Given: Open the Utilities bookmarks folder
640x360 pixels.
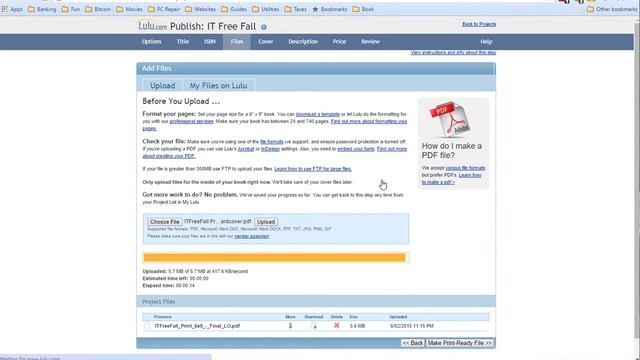Looking at the screenshot, I should 266,9.
